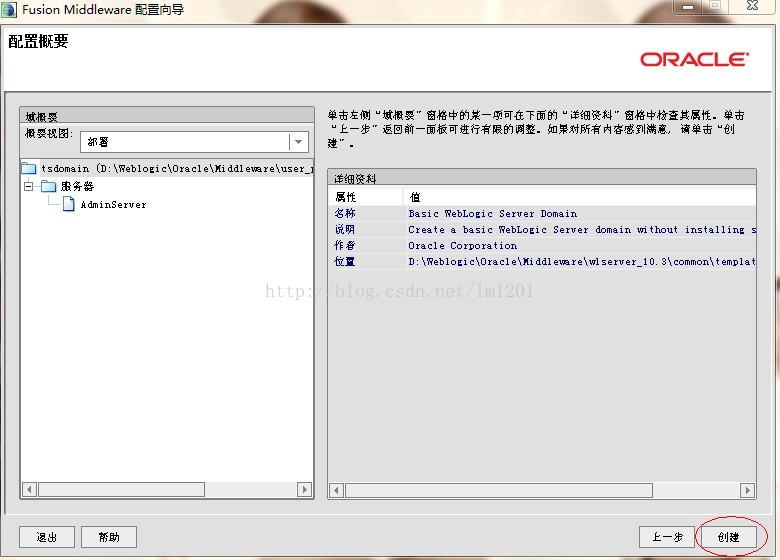This screenshot has width=780, height=560.
Task: Select the tsdomain root folder icon
Action: 29,169
